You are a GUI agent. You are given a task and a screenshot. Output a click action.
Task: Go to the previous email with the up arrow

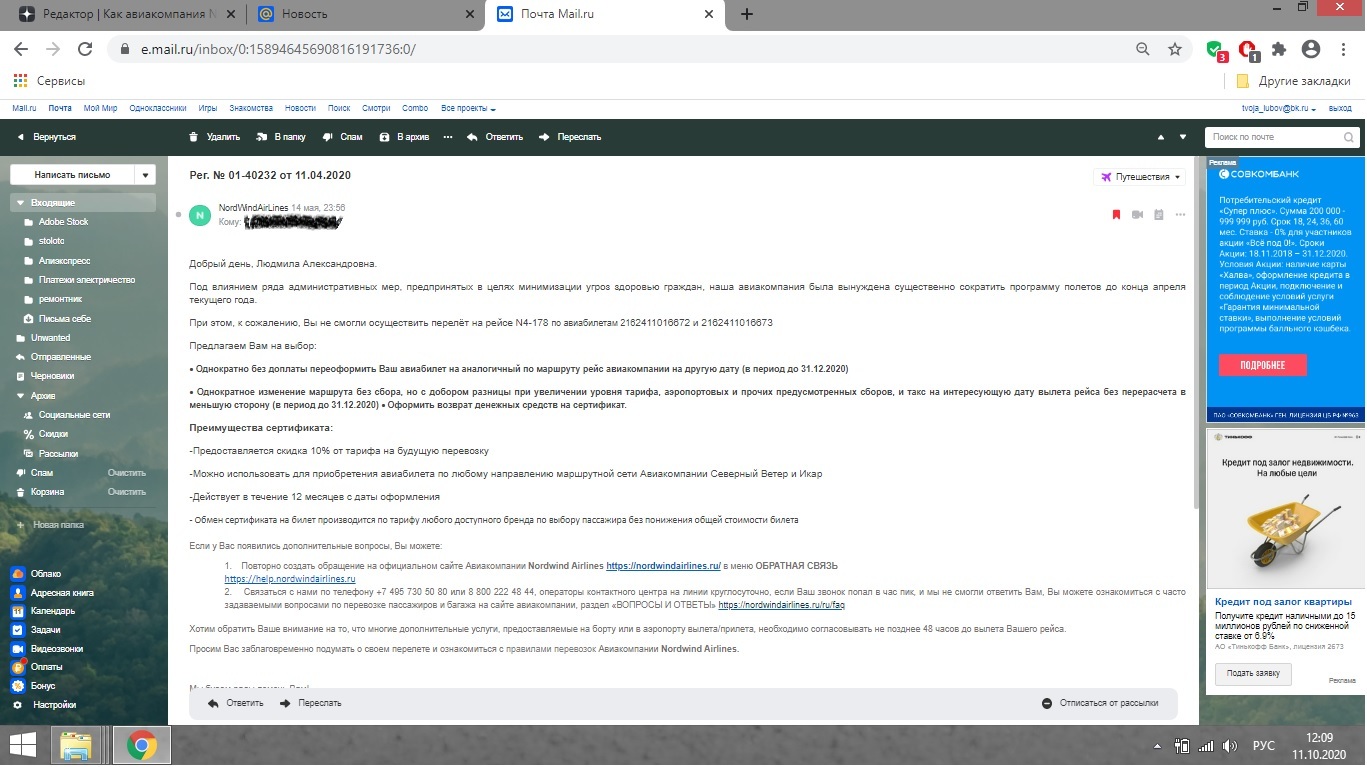(1161, 137)
